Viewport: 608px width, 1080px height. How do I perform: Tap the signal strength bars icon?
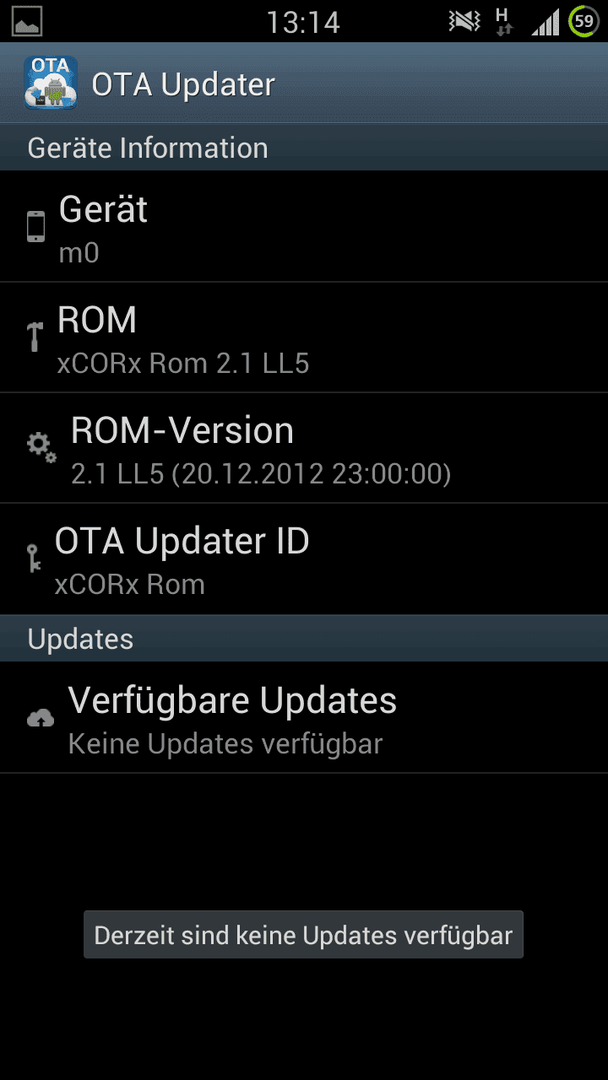545,23
